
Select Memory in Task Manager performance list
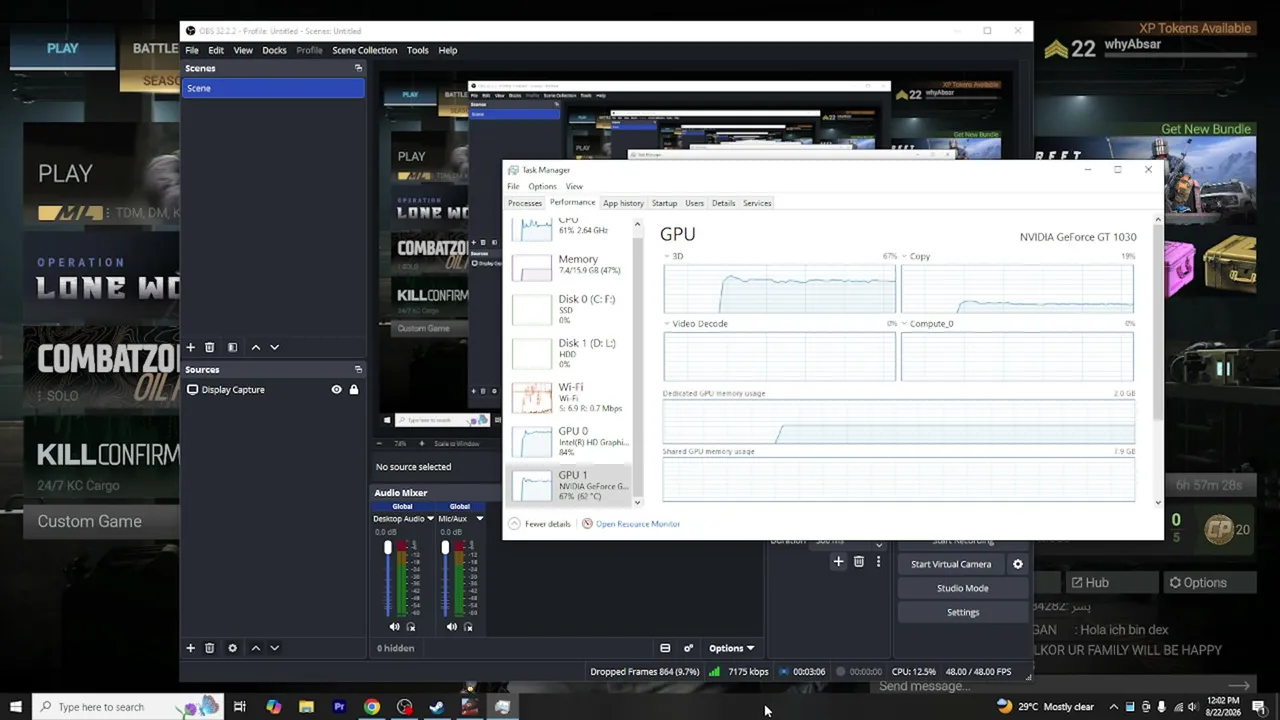coord(573,265)
